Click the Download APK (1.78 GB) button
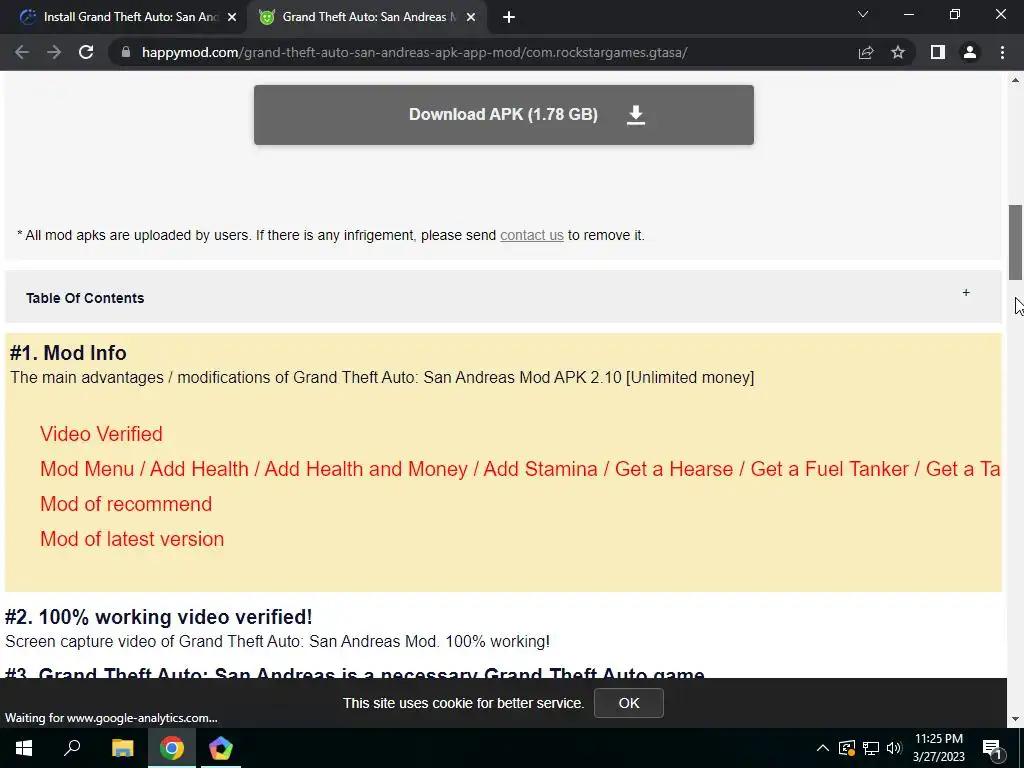The height and width of the screenshot is (768, 1024). pos(504,115)
